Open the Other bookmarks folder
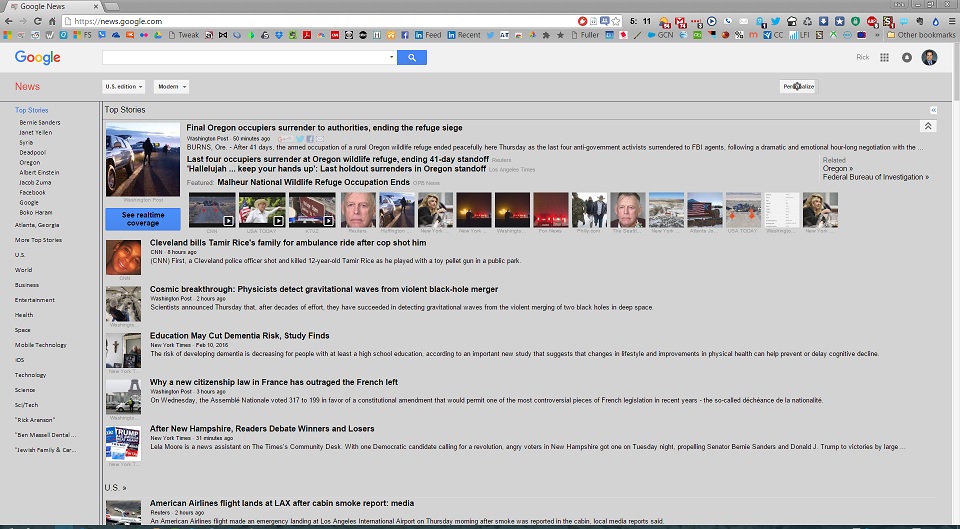This screenshot has height=529, width=960. pos(921,35)
